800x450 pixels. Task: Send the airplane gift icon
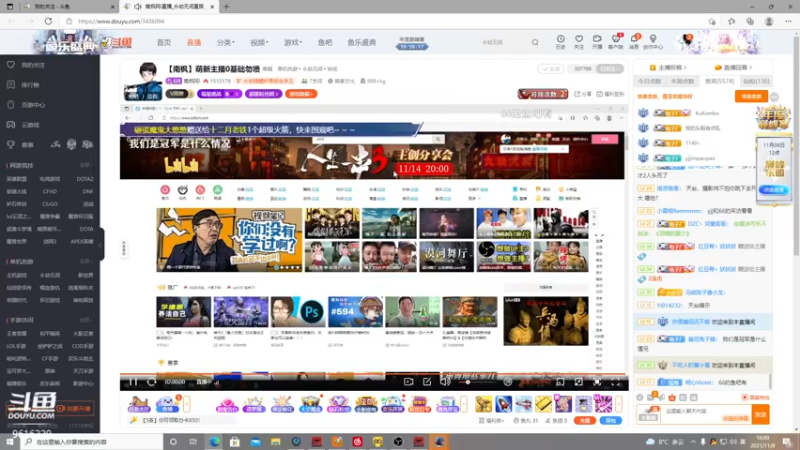523,404
